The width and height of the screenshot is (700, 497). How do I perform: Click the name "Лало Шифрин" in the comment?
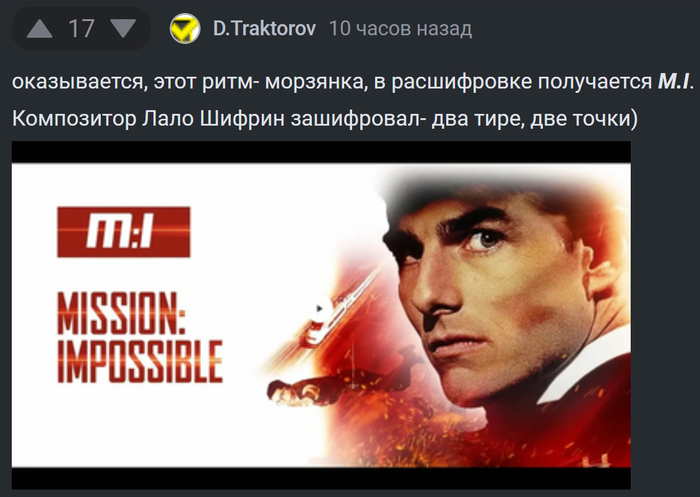coord(213,119)
